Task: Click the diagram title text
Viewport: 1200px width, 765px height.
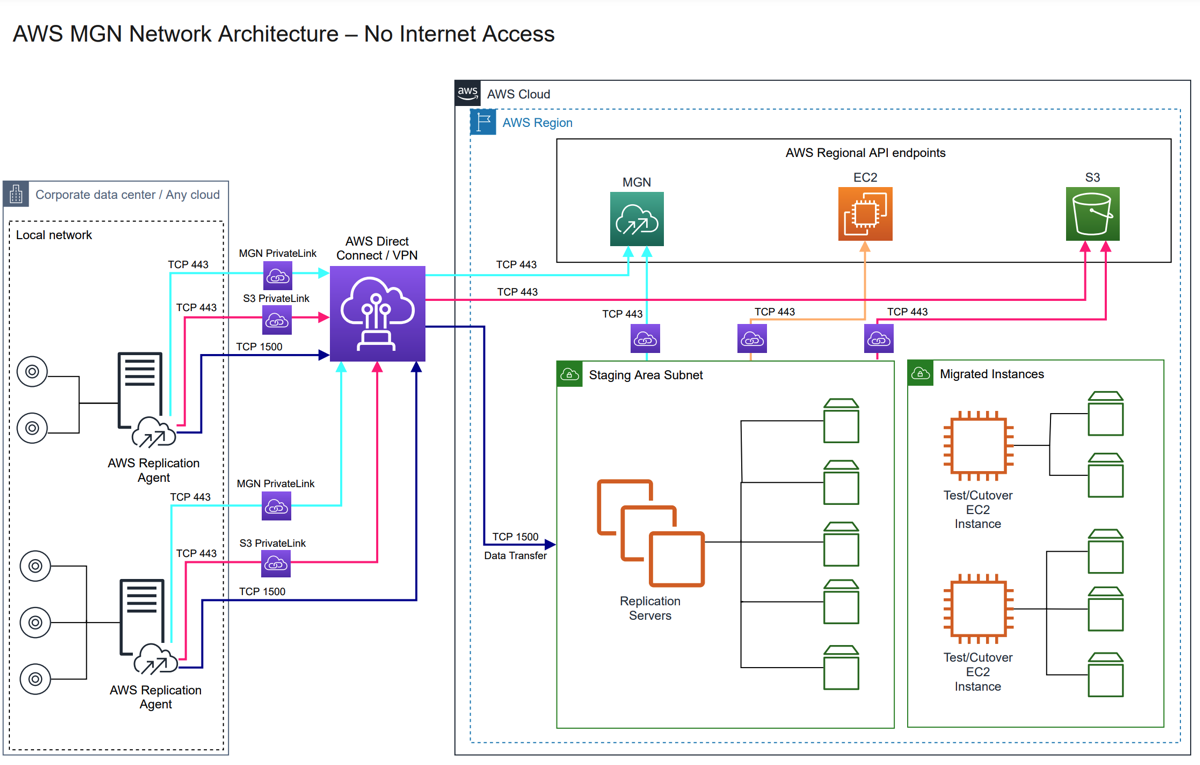Action: pos(282,33)
